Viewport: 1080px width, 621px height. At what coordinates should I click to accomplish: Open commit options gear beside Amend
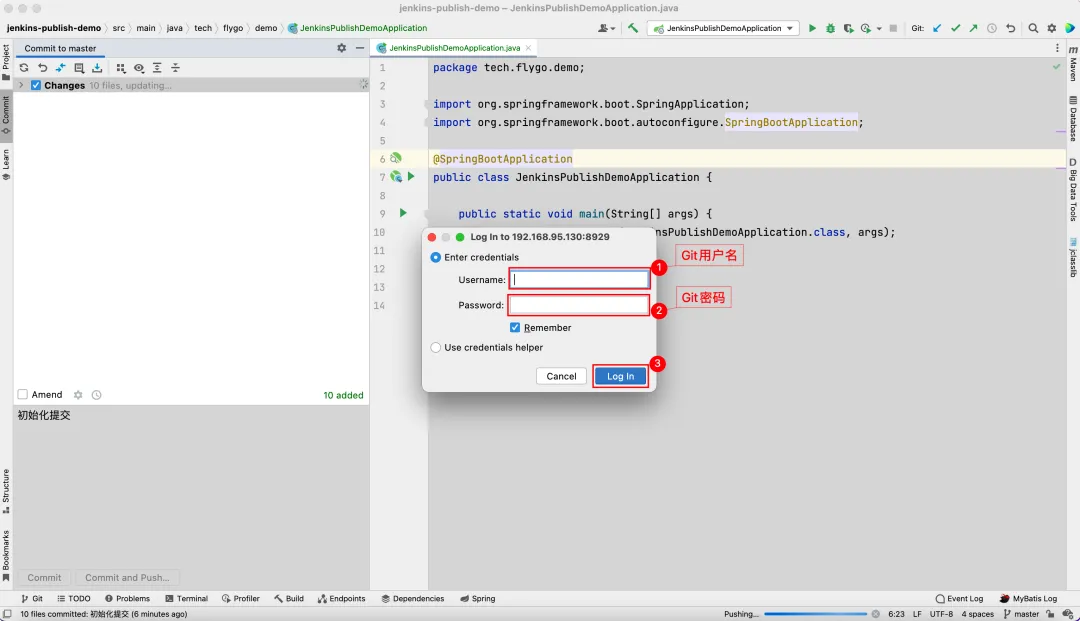78,394
